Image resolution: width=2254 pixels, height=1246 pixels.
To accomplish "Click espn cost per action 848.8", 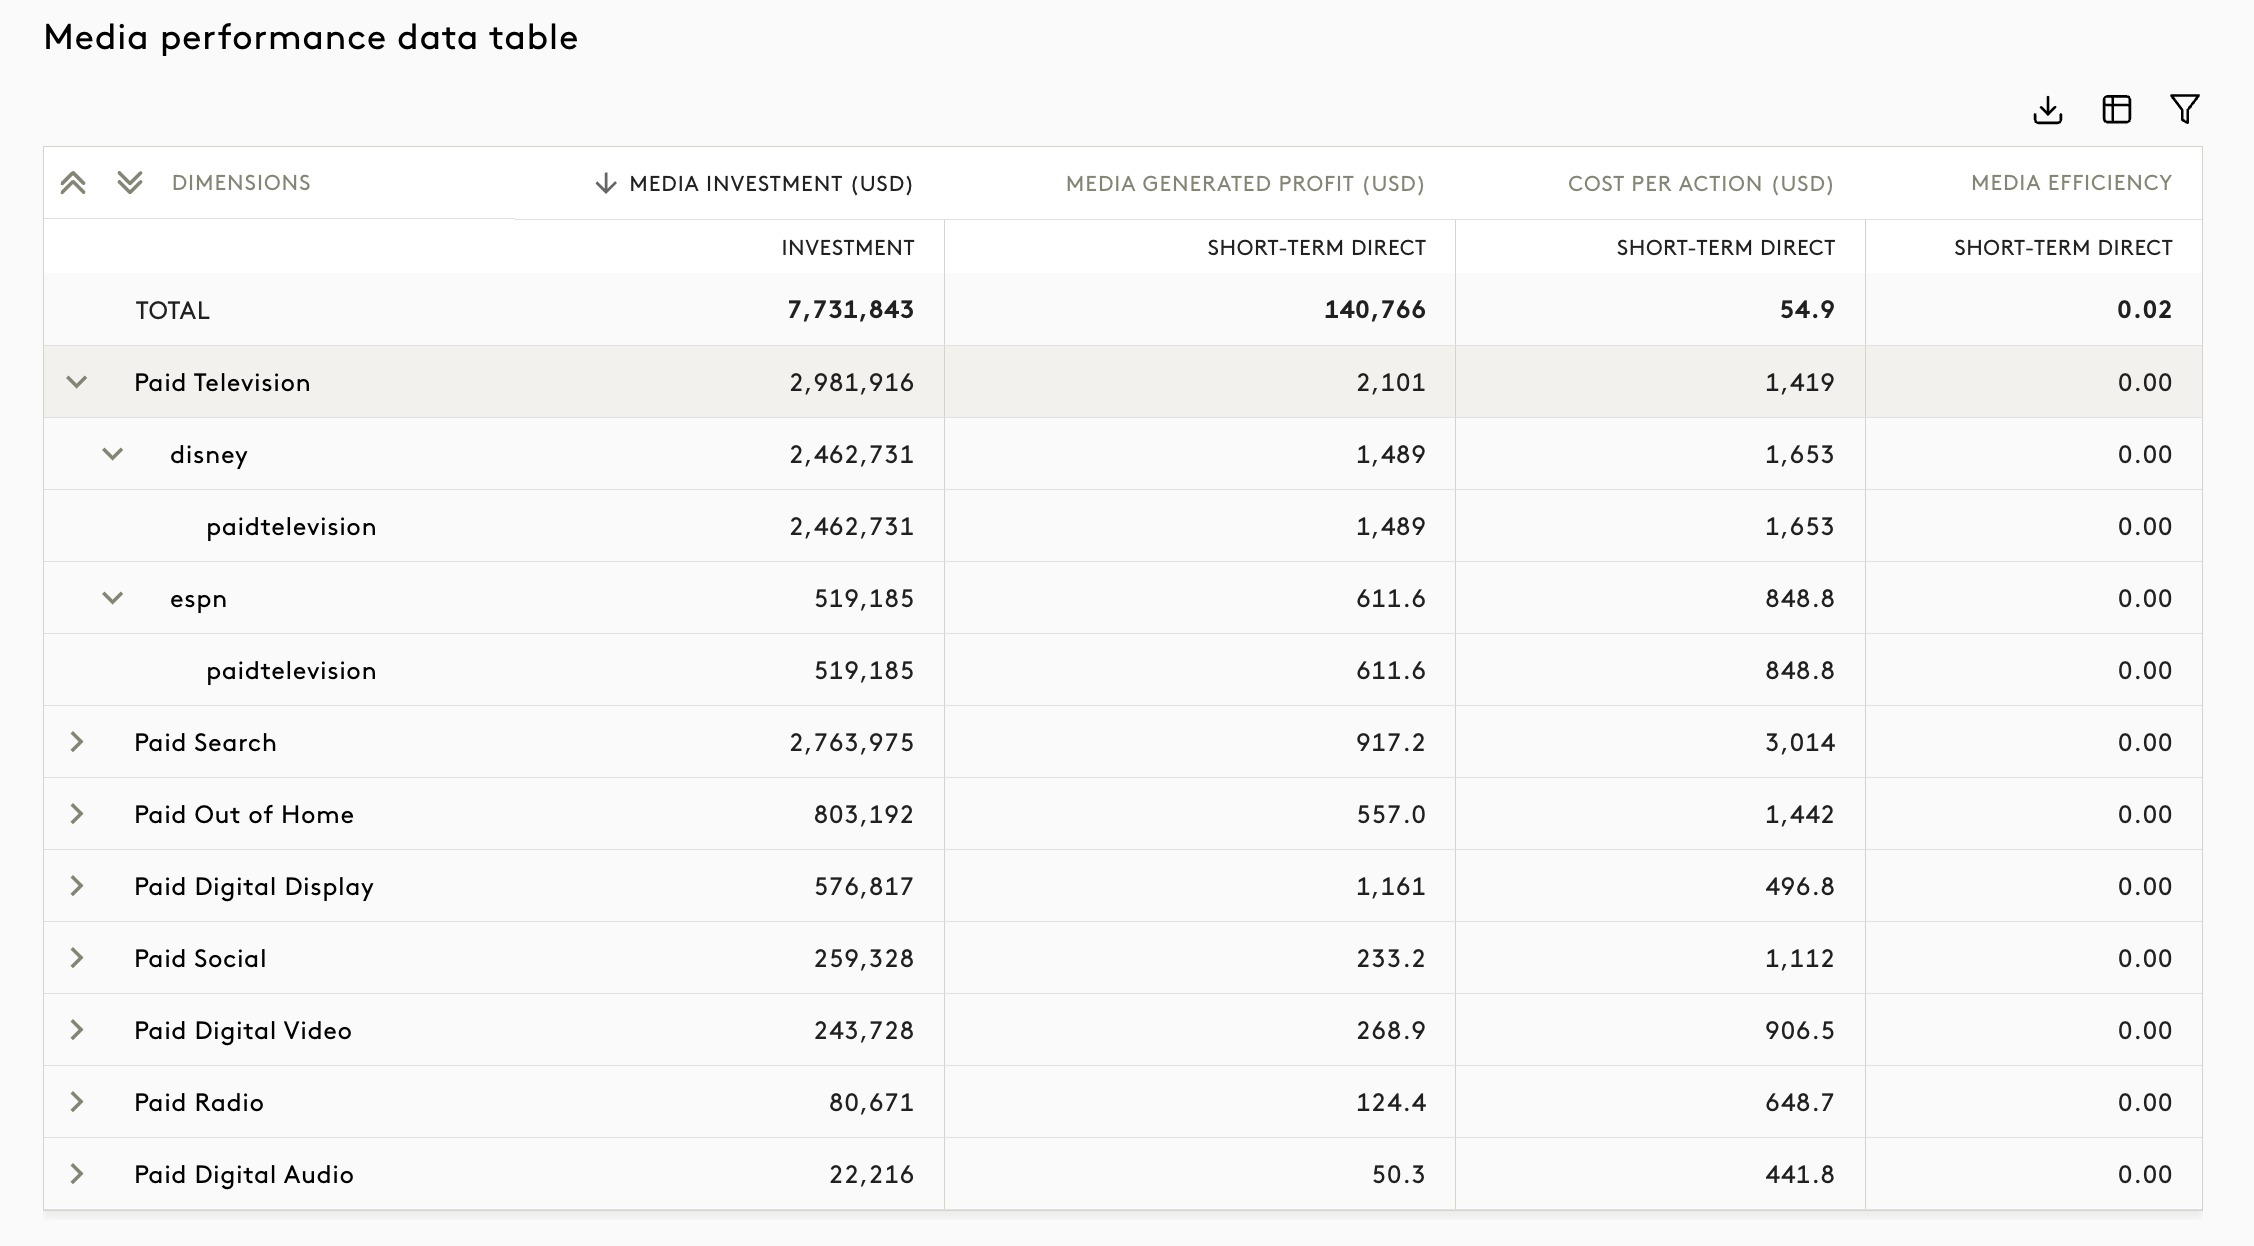I will (x=1799, y=598).
